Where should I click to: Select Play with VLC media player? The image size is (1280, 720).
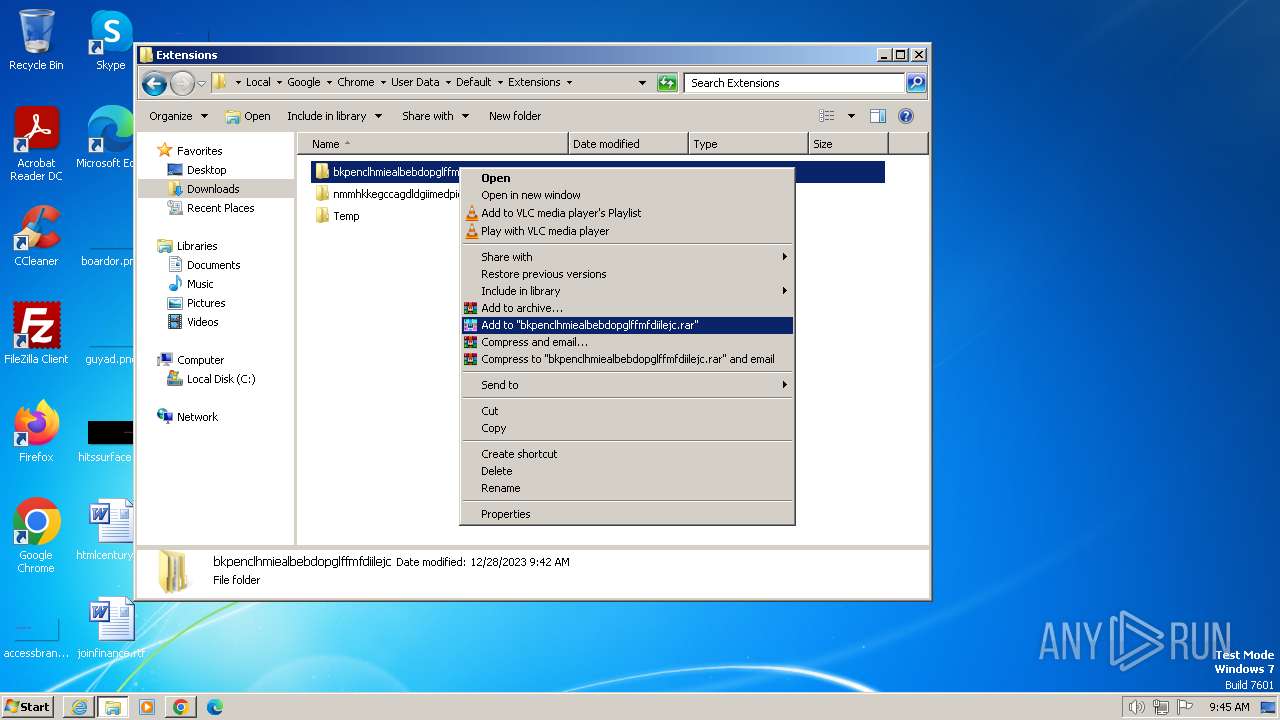627,231
